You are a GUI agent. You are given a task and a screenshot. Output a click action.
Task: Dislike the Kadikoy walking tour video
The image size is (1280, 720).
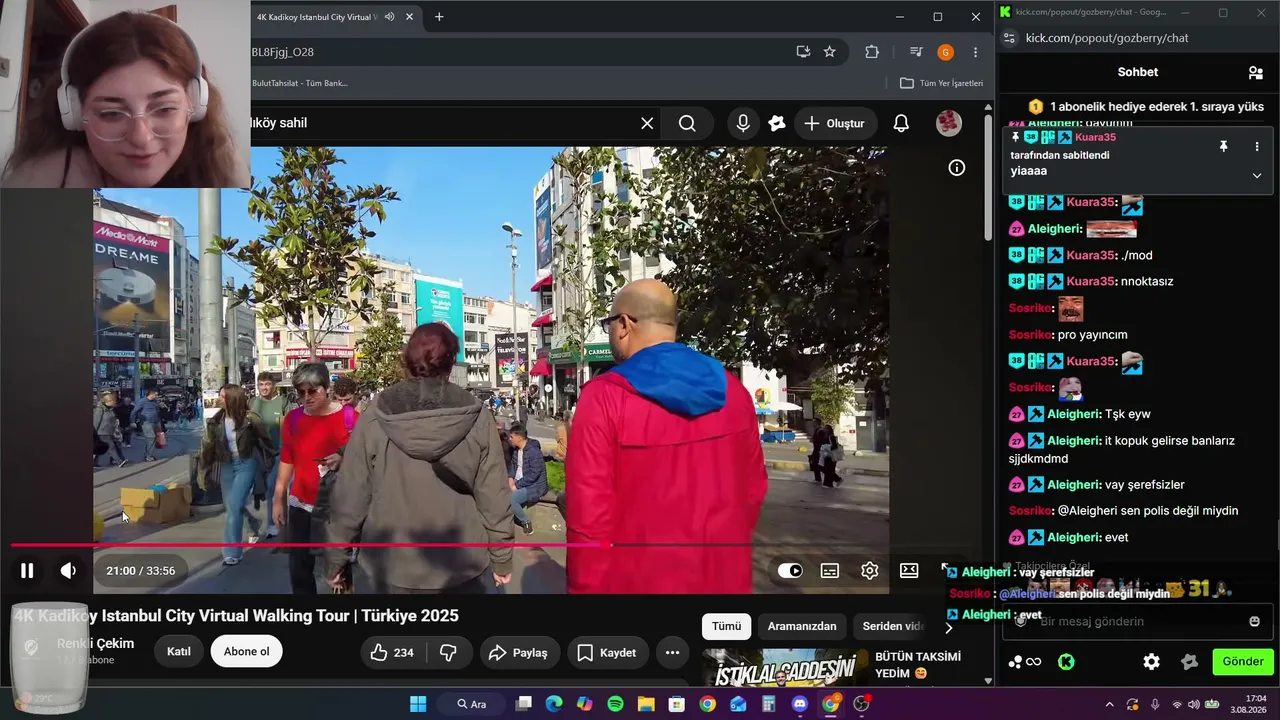click(x=448, y=653)
